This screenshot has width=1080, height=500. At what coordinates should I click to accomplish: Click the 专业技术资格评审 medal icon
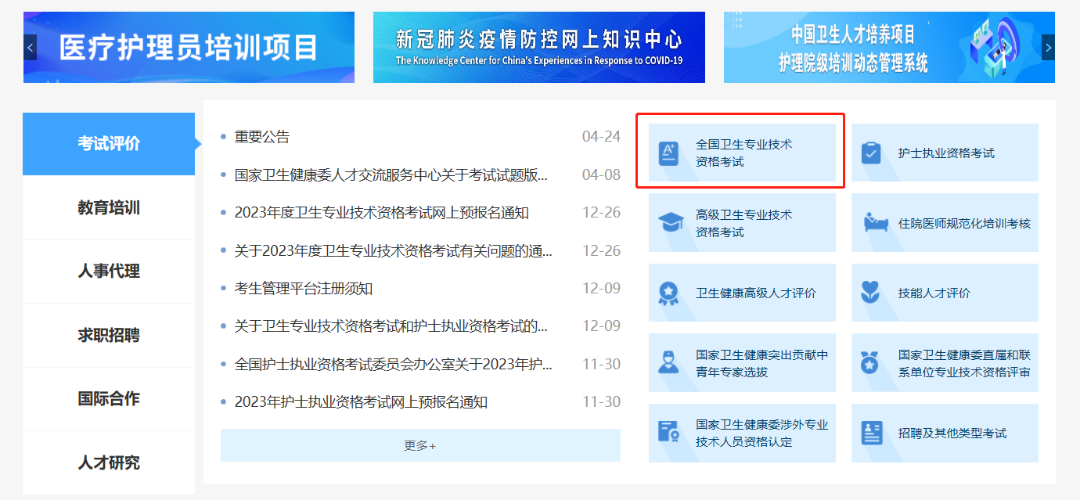(x=871, y=363)
